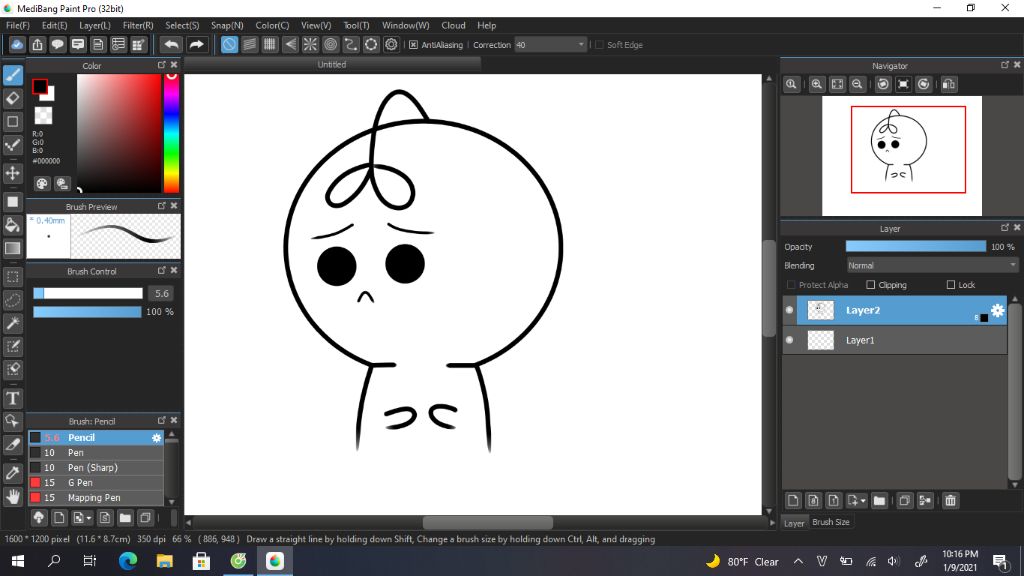
Task: Toggle the Soft Edge checkbox
Action: (599, 44)
